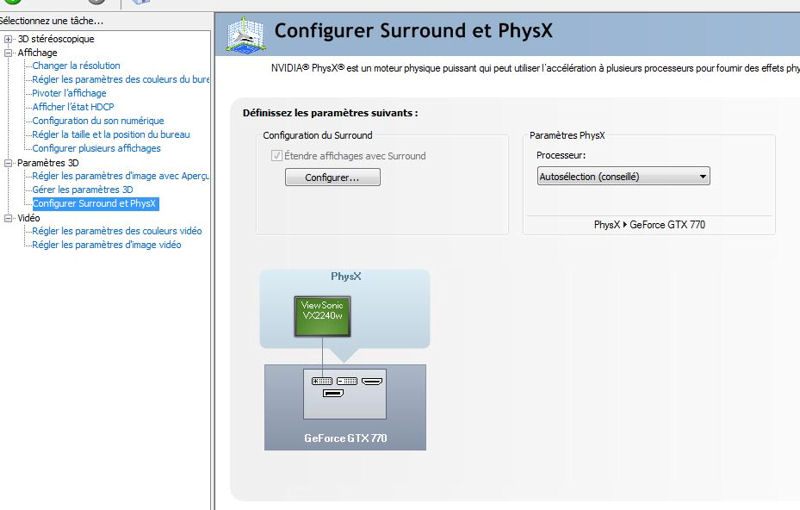Open Configurer plusieurs affichages
Viewport: 800px width, 510px height.
coord(96,148)
